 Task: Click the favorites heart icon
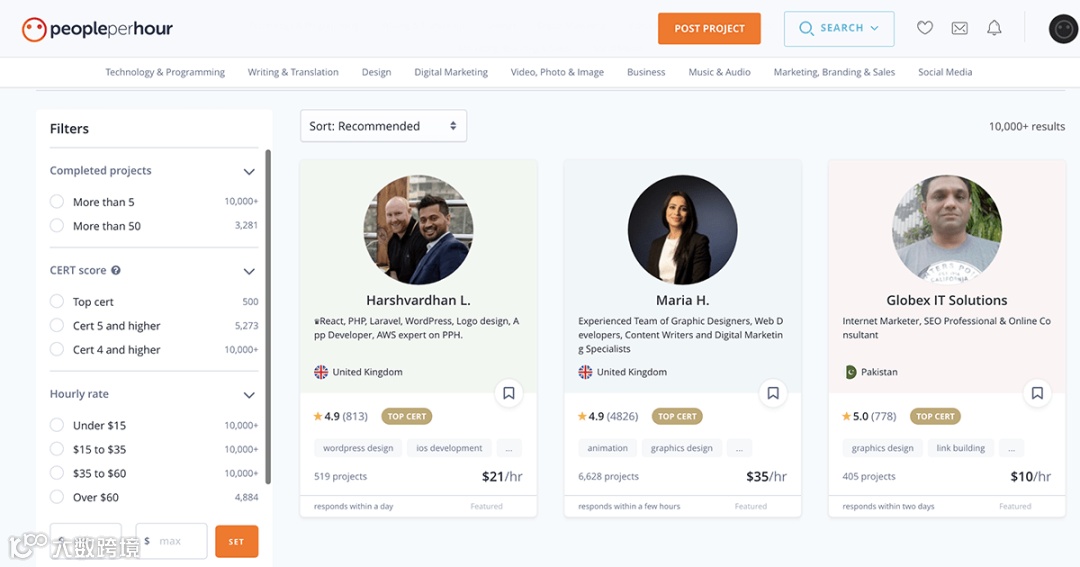925,28
